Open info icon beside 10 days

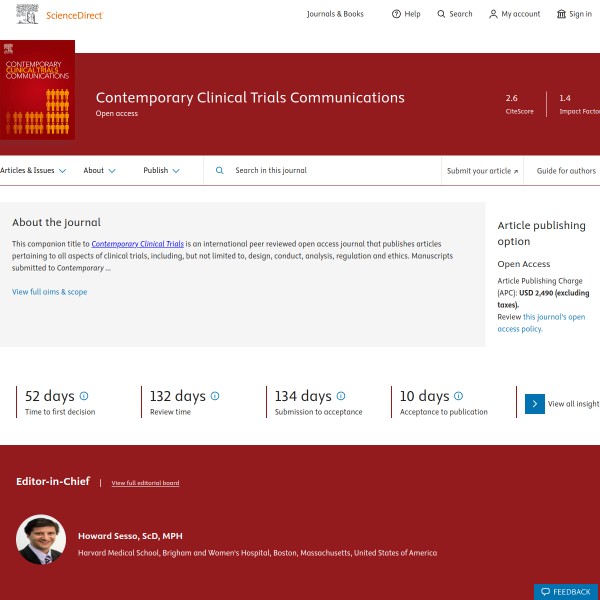tap(459, 396)
